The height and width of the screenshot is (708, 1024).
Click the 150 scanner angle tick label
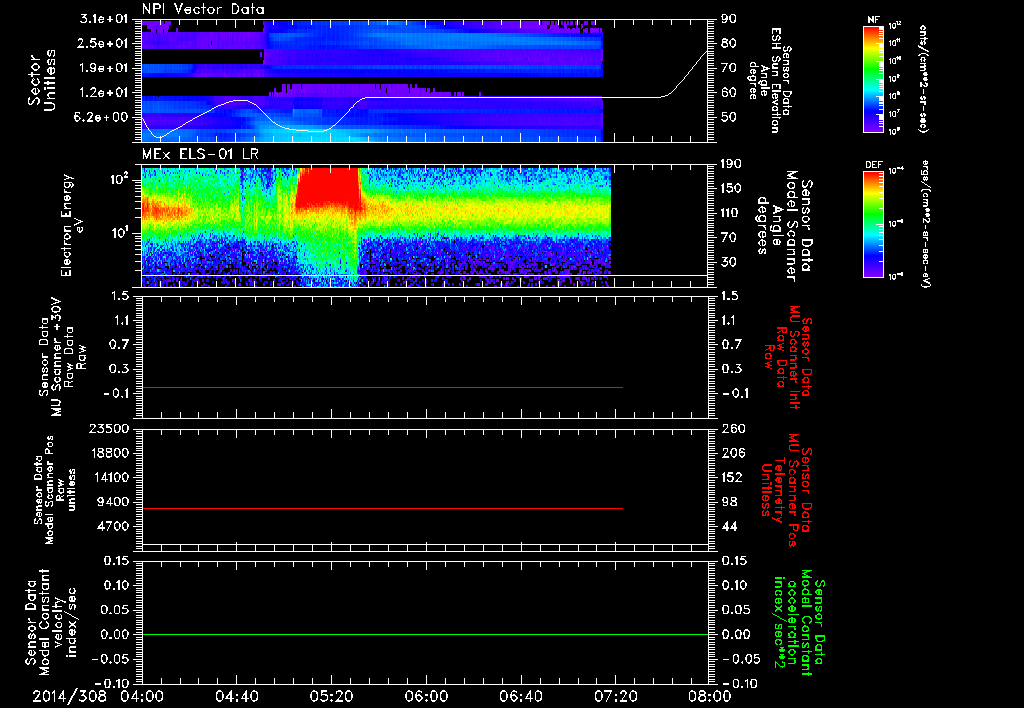click(x=731, y=189)
